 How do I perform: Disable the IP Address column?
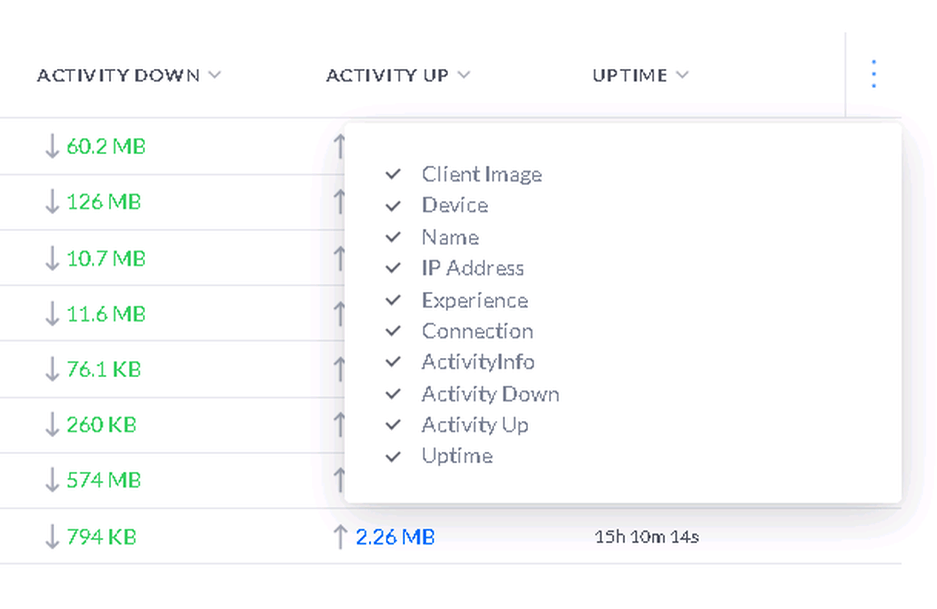coord(394,269)
